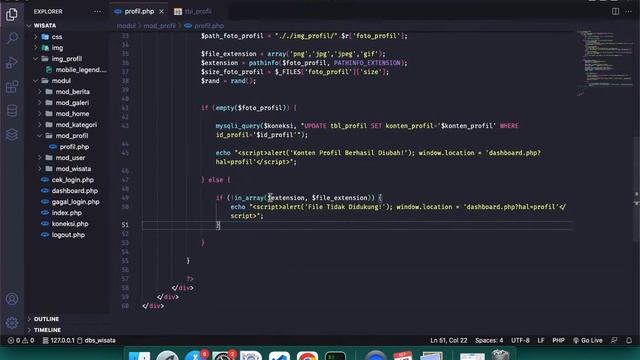Viewport: 640px width, 360px height.
Task: Click PHP language mode selector
Action: click(558, 340)
